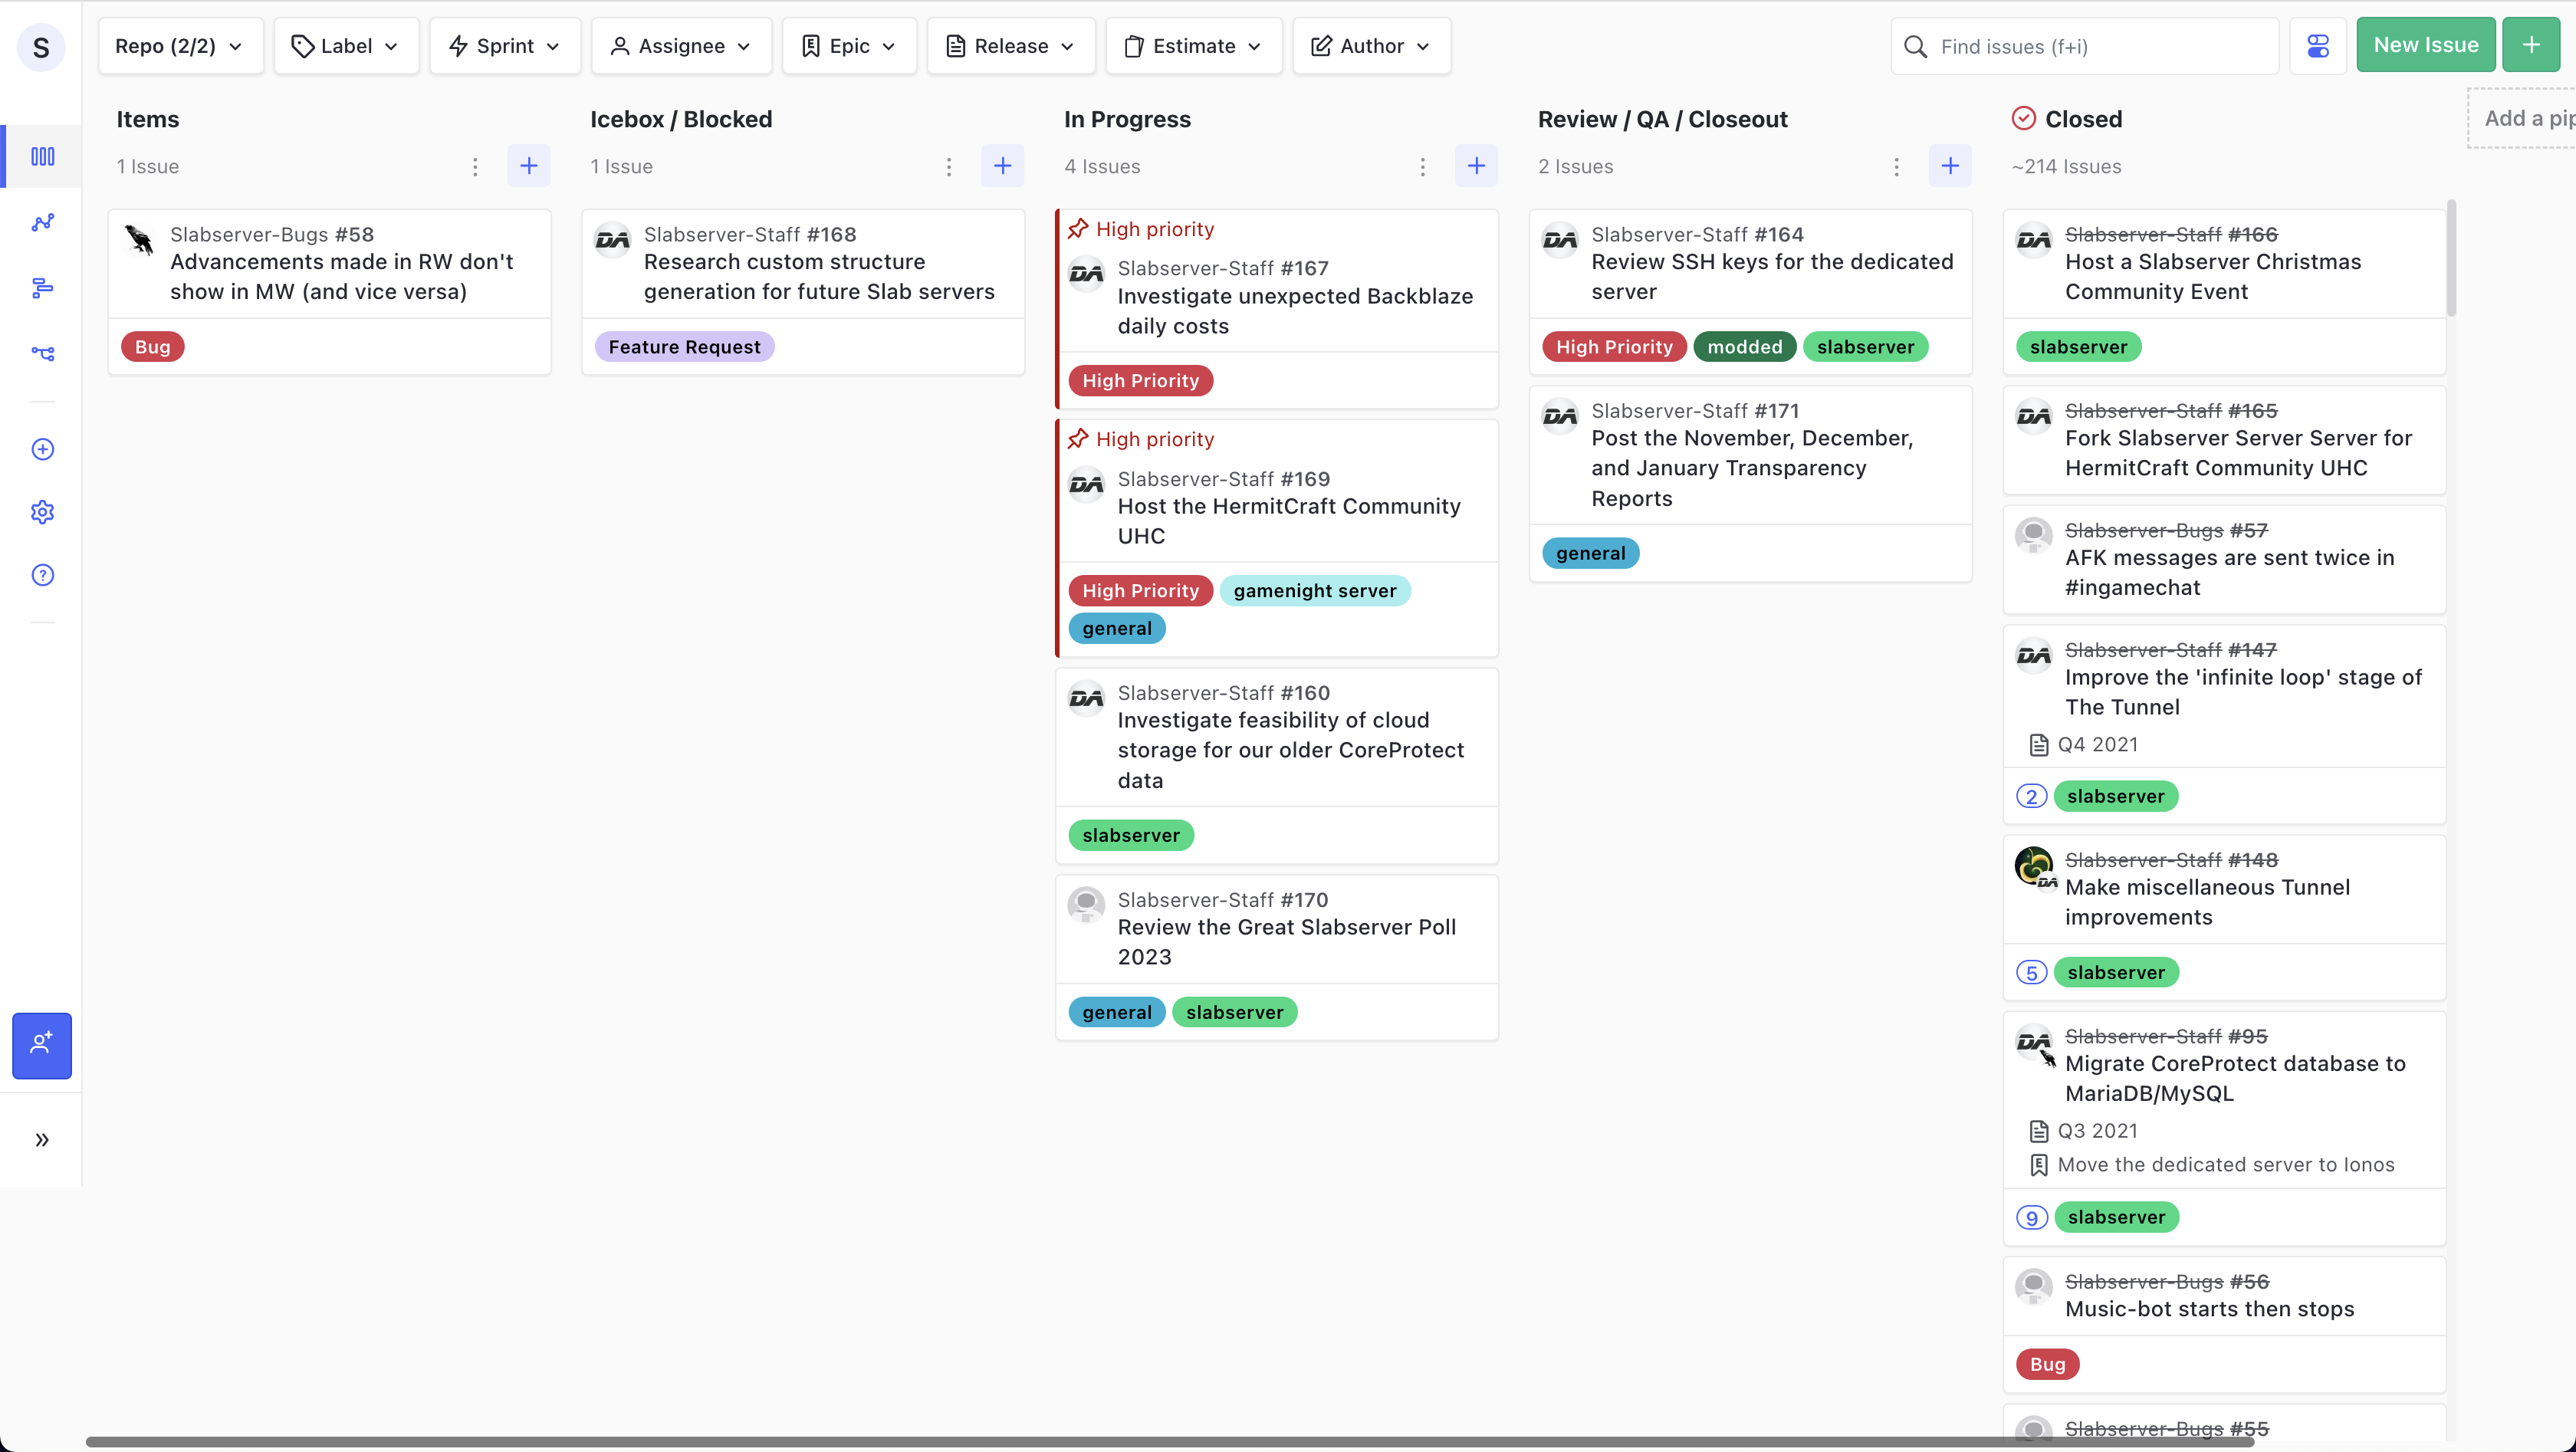Open the Label filter dropdown
The width and height of the screenshot is (2576, 1452).
click(346, 46)
